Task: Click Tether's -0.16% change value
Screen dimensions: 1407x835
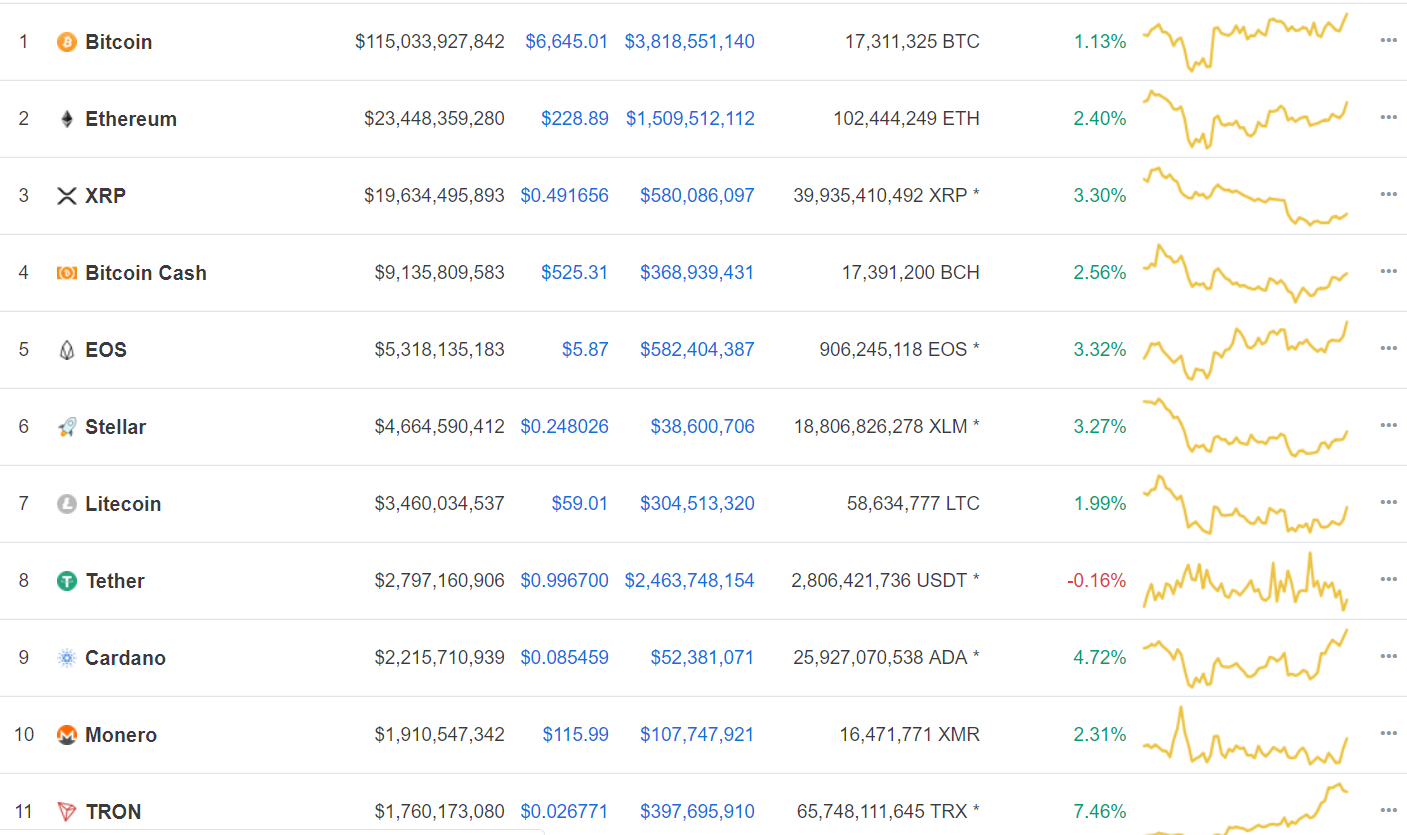Action: tap(1096, 581)
